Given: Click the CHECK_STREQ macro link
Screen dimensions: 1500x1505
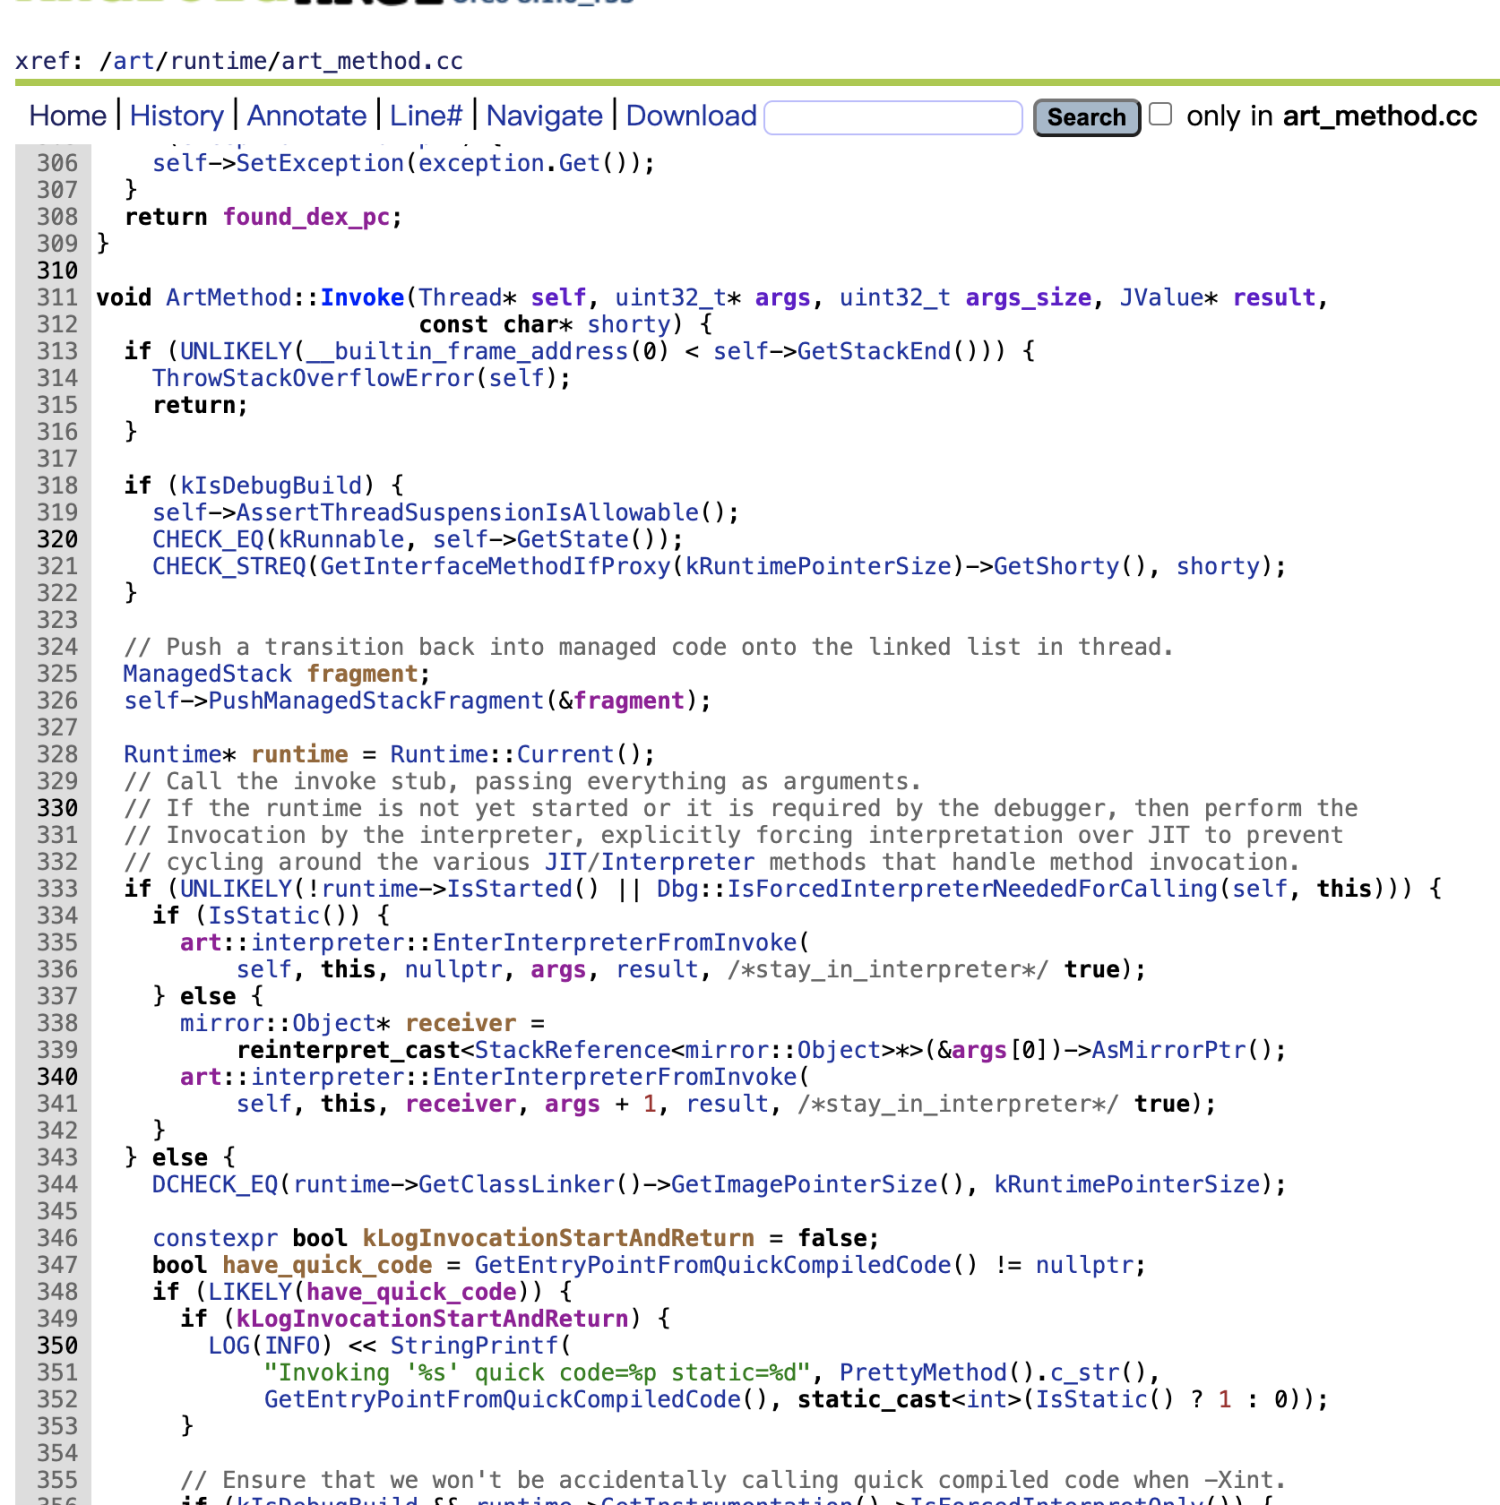Looking at the screenshot, I should click(x=229, y=567).
